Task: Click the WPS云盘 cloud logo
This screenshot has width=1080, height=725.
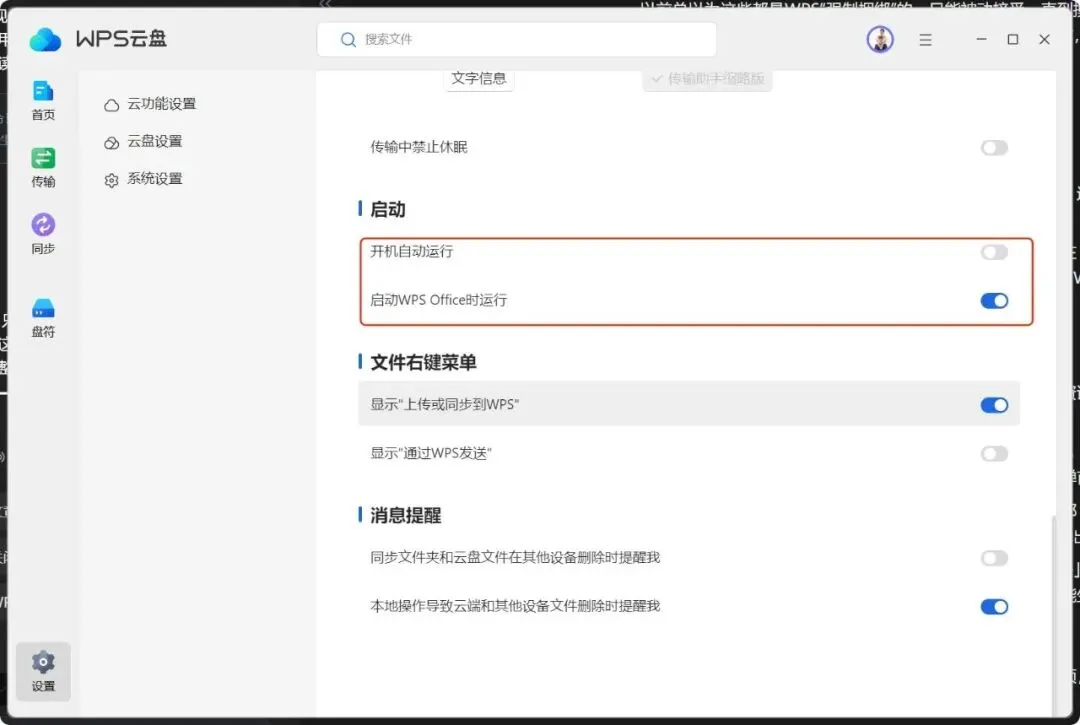Action: pos(45,39)
